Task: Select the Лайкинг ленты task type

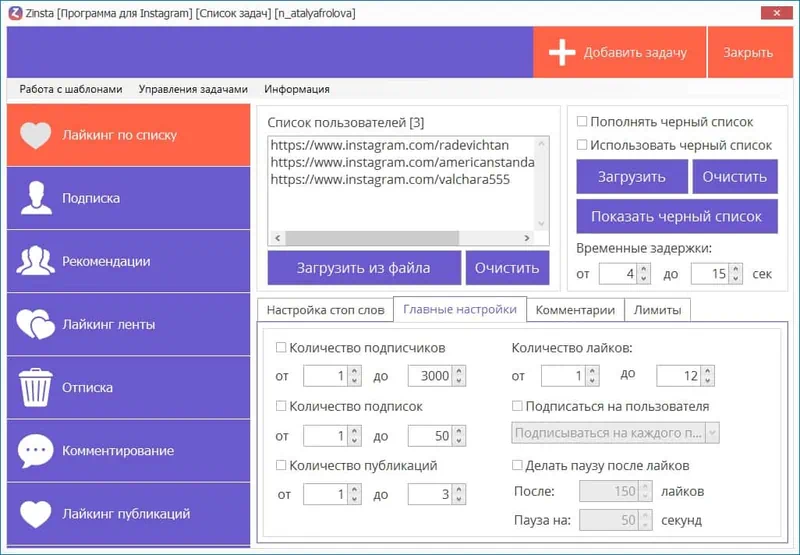Action: click(x=129, y=324)
